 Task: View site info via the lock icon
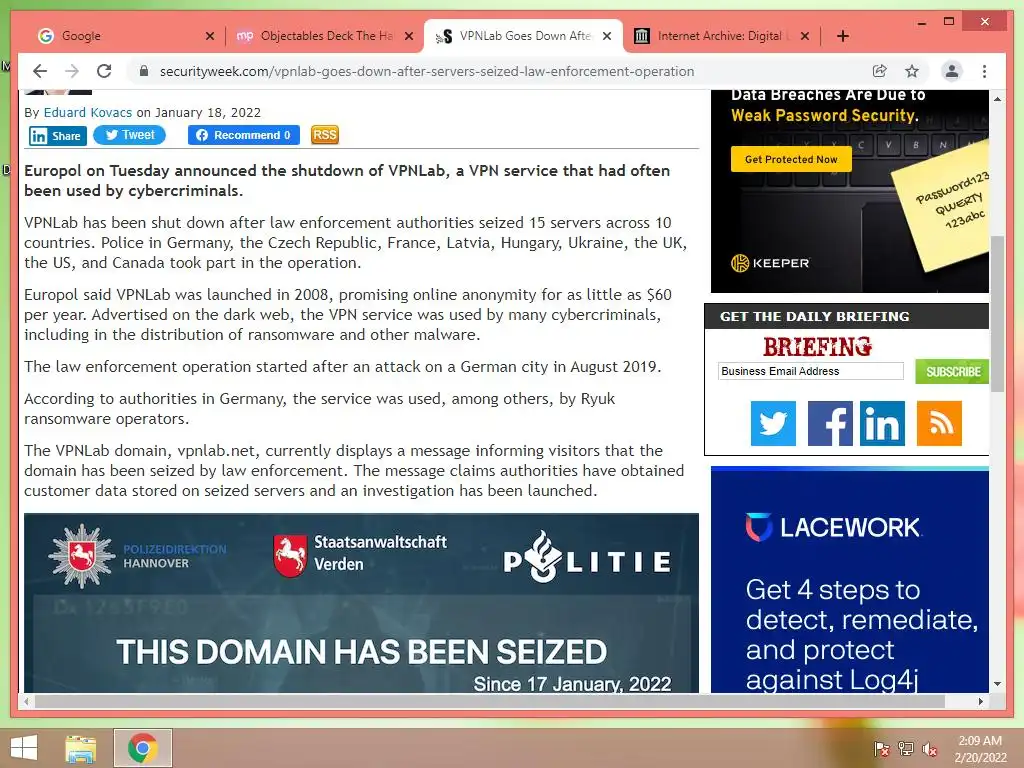point(144,71)
